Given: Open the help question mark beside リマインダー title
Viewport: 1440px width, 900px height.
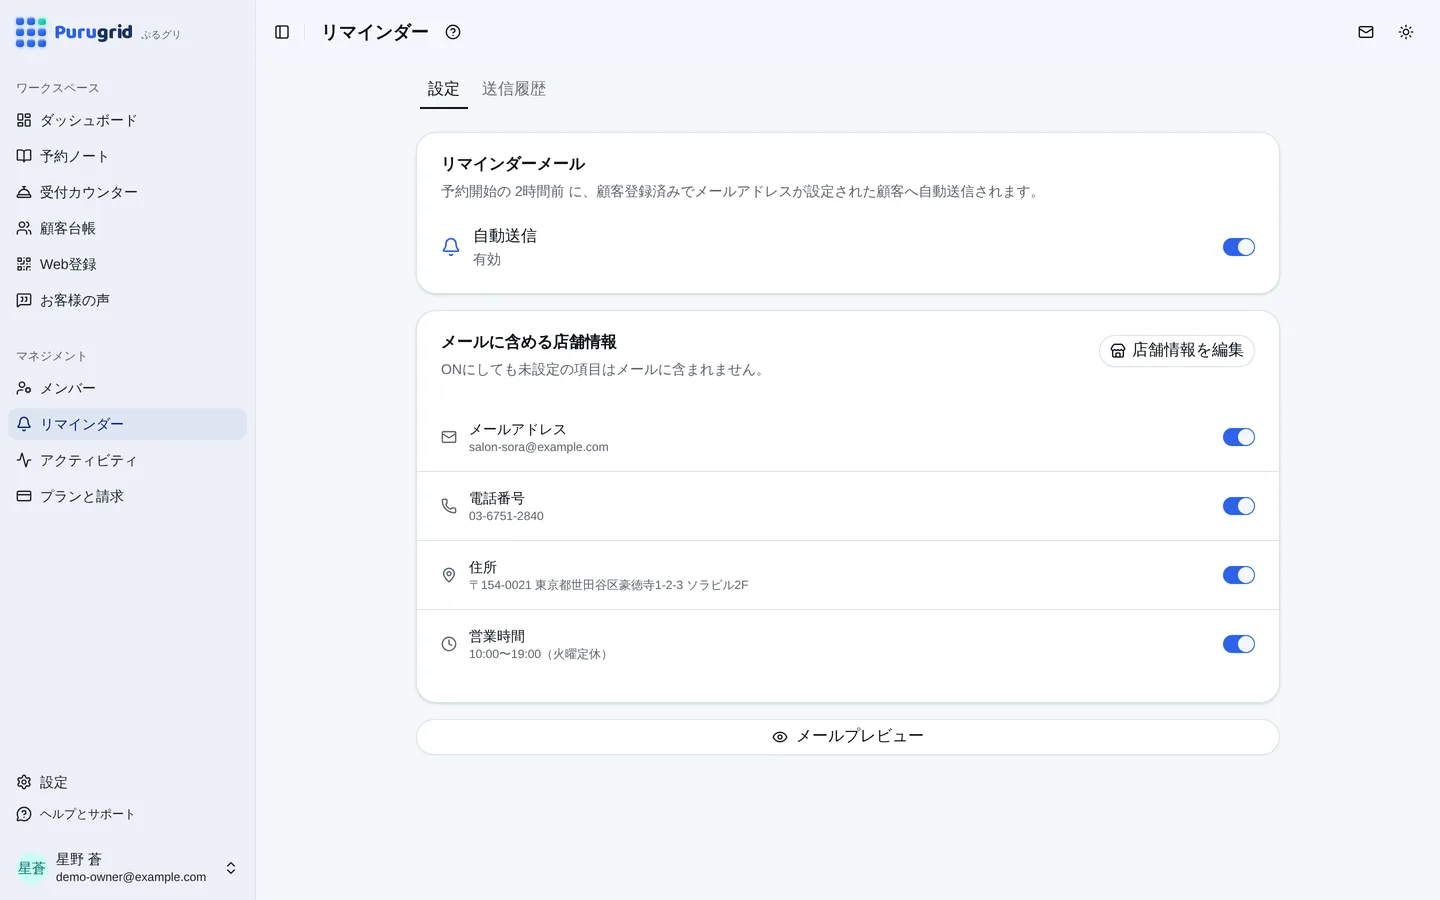Looking at the screenshot, I should pyautogui.click(x=453, y=32).
